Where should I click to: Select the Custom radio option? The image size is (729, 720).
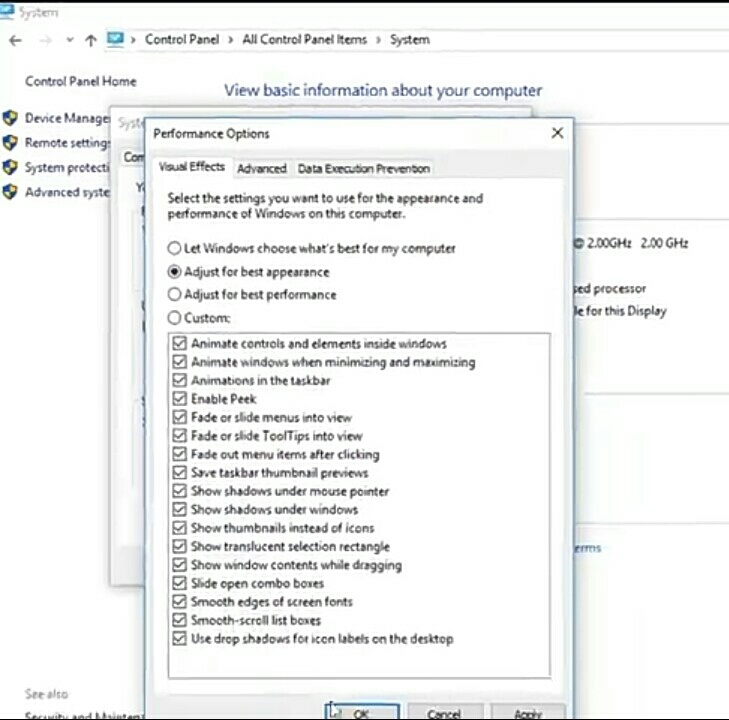(x=199, y=318)
